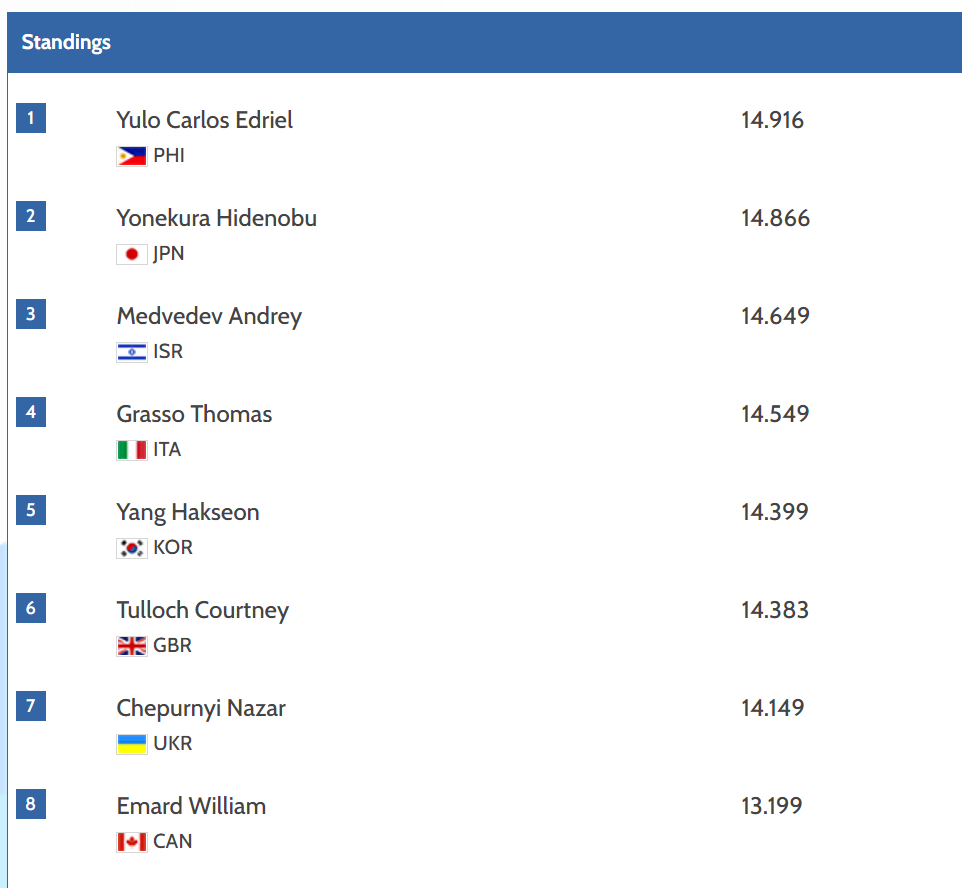
Task: Click the Italy flag icon
Action: pyautogui.click(x=132, y=450)
